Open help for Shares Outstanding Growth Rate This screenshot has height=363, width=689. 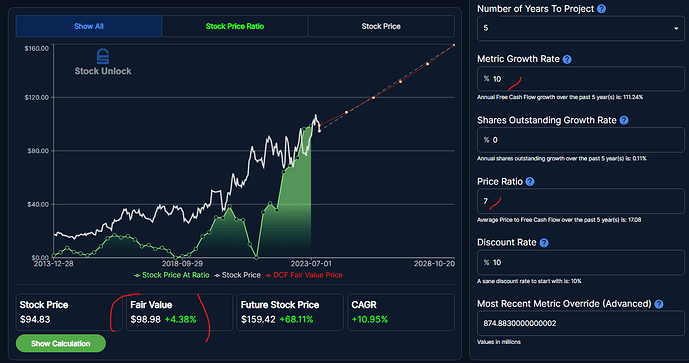(x=624, y=120)
